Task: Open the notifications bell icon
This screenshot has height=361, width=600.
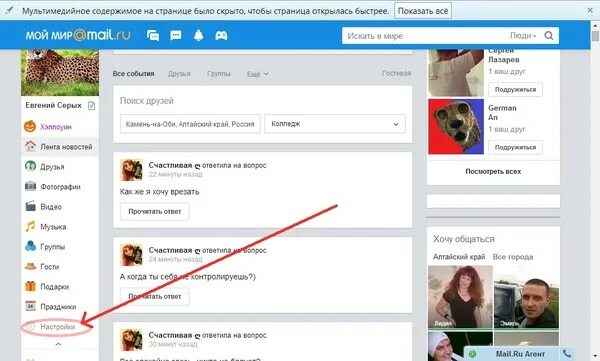Action: [198, 36]
